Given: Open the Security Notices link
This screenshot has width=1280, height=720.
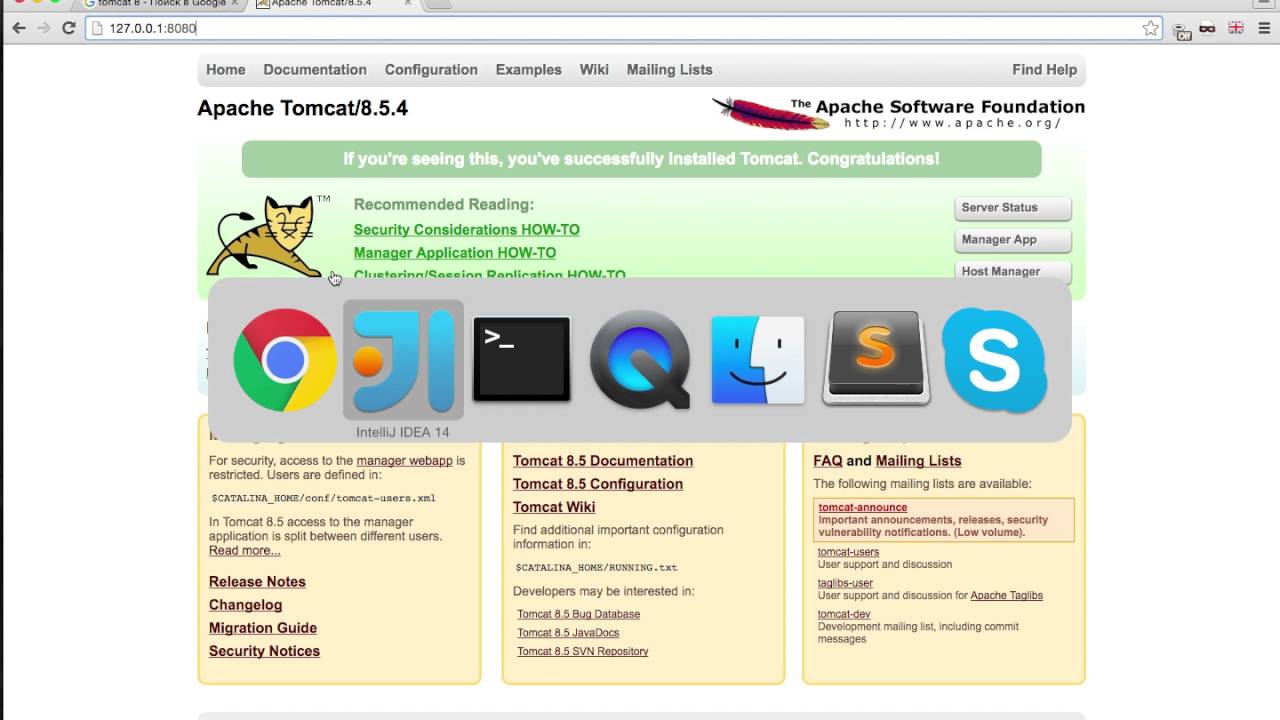Looking at the screenshot, I should tap(264, 651).
